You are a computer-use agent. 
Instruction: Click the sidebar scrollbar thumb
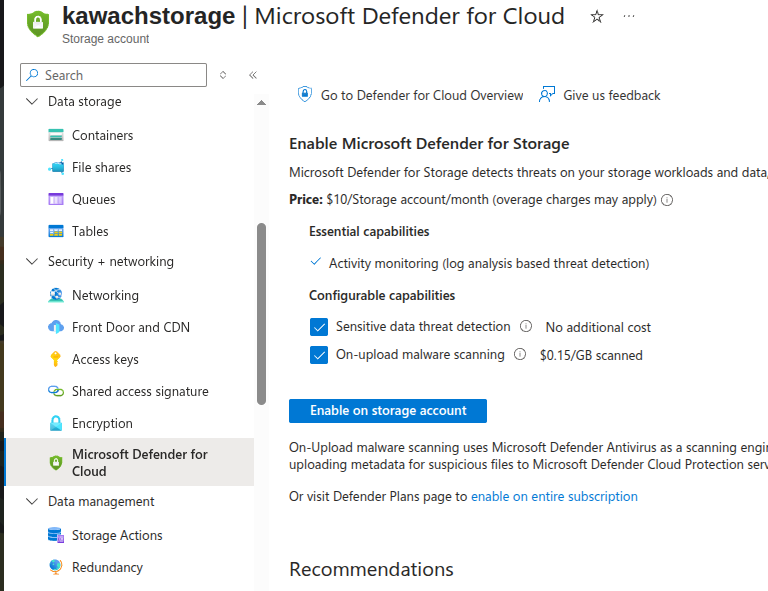click(x=262, y=314)
